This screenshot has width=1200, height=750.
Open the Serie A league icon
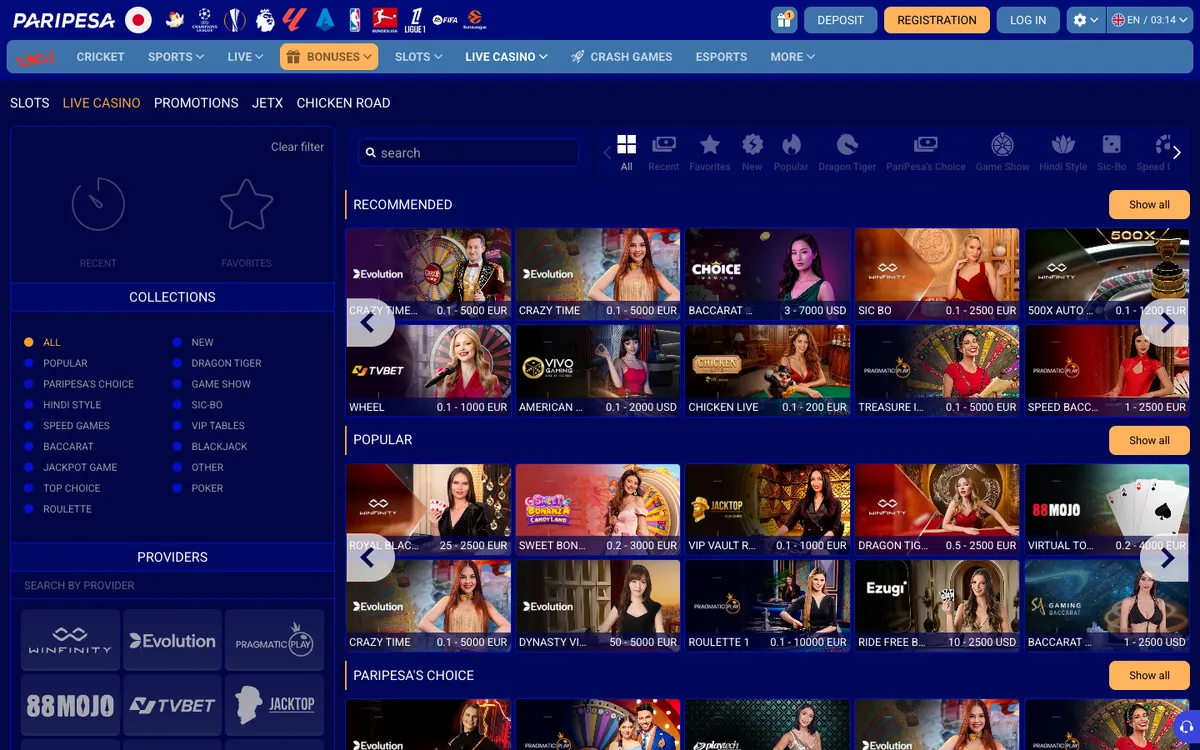pyautogui.click(x=325, y=19)
